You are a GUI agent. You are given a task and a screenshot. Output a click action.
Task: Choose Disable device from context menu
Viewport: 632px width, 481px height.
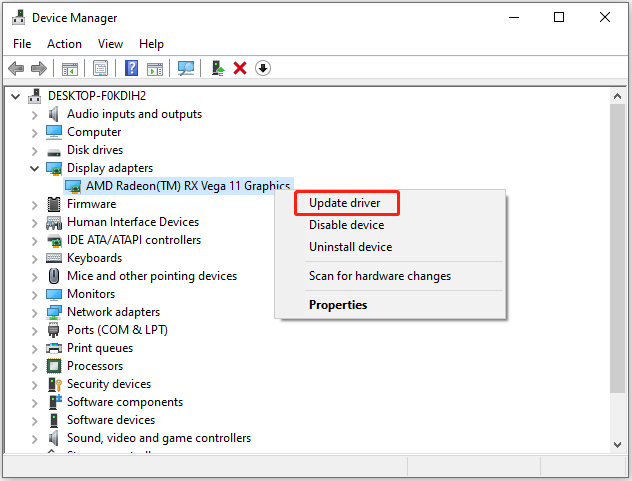click(347, 225)
